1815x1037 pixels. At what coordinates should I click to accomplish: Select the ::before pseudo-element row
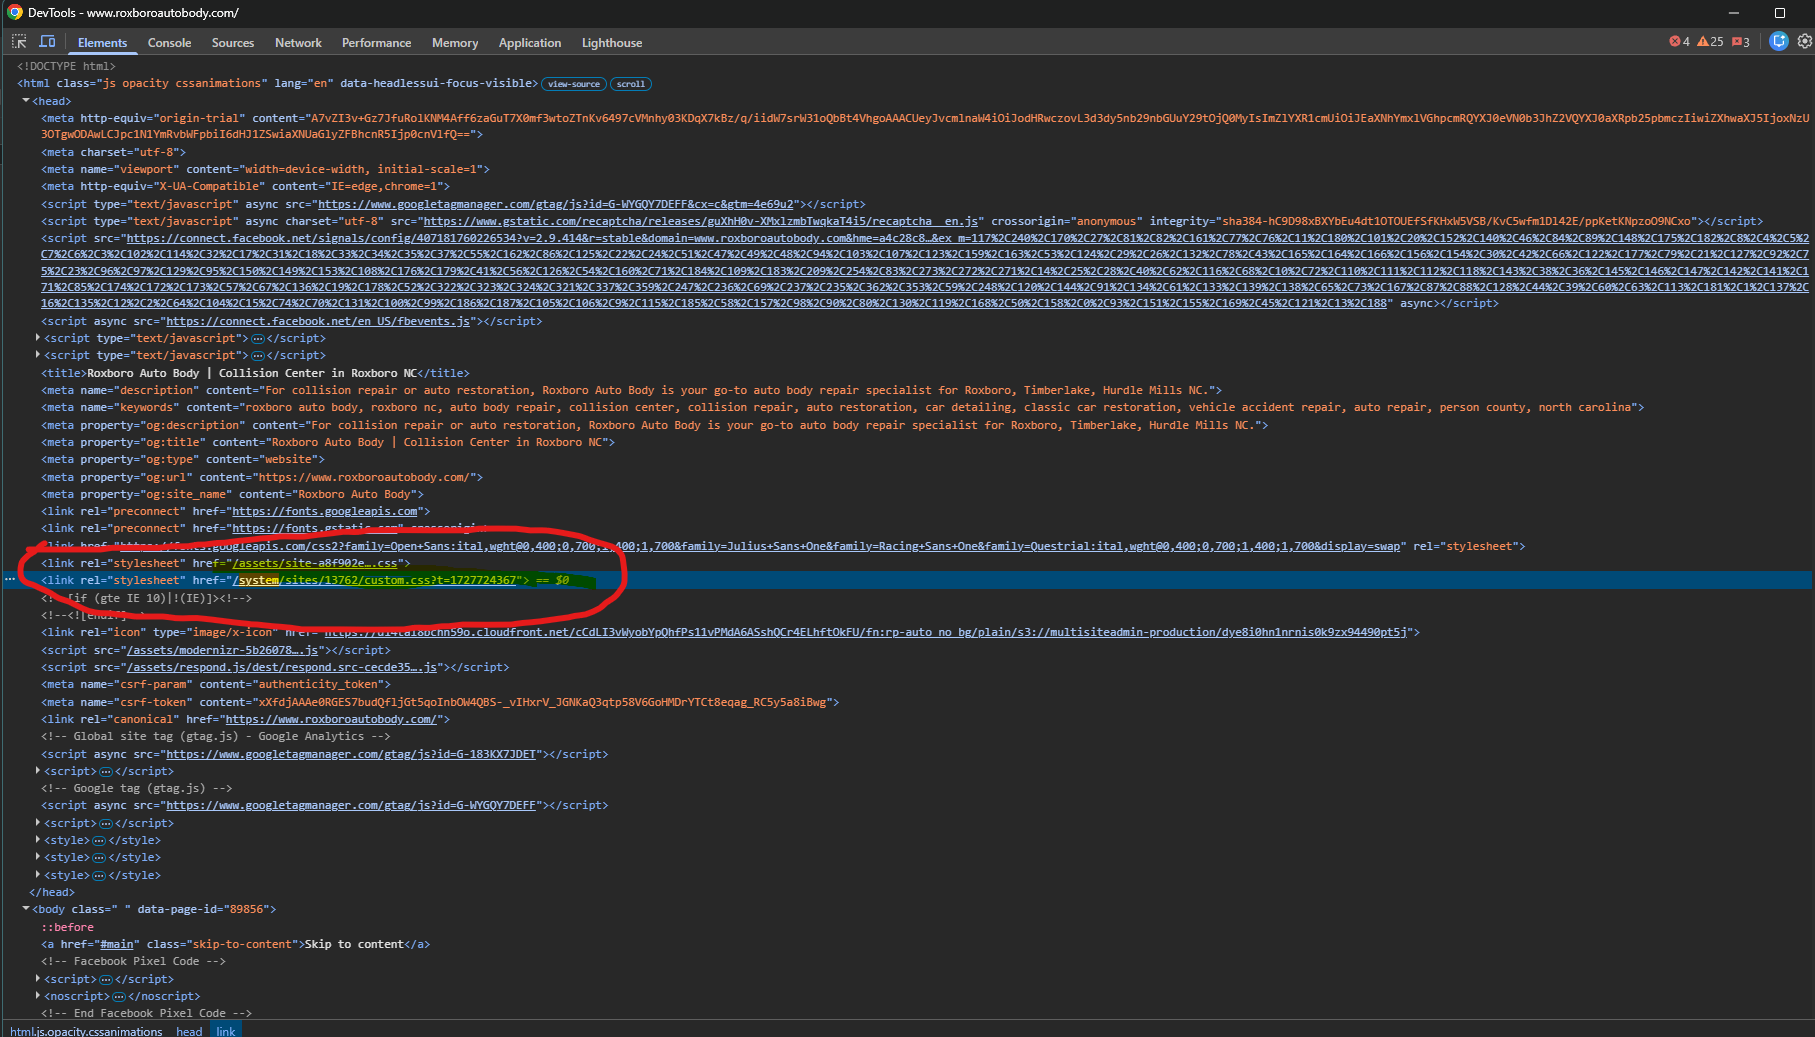pos(67,927)
